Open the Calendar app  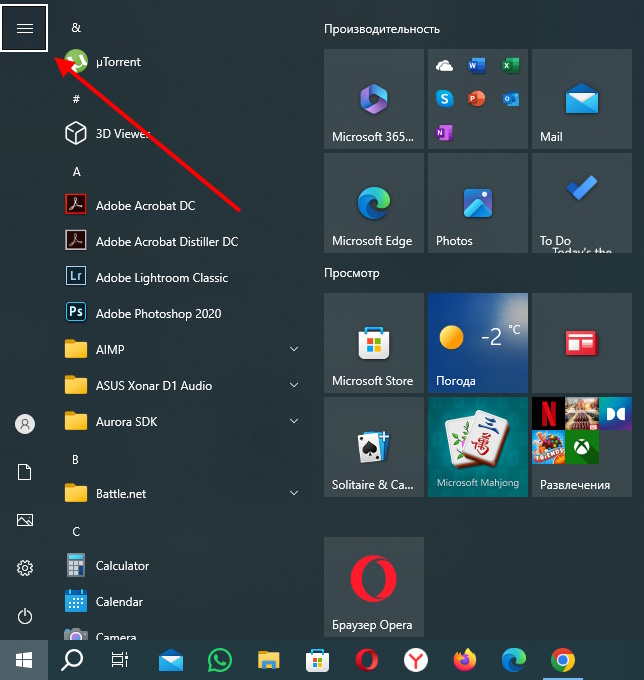182,602
